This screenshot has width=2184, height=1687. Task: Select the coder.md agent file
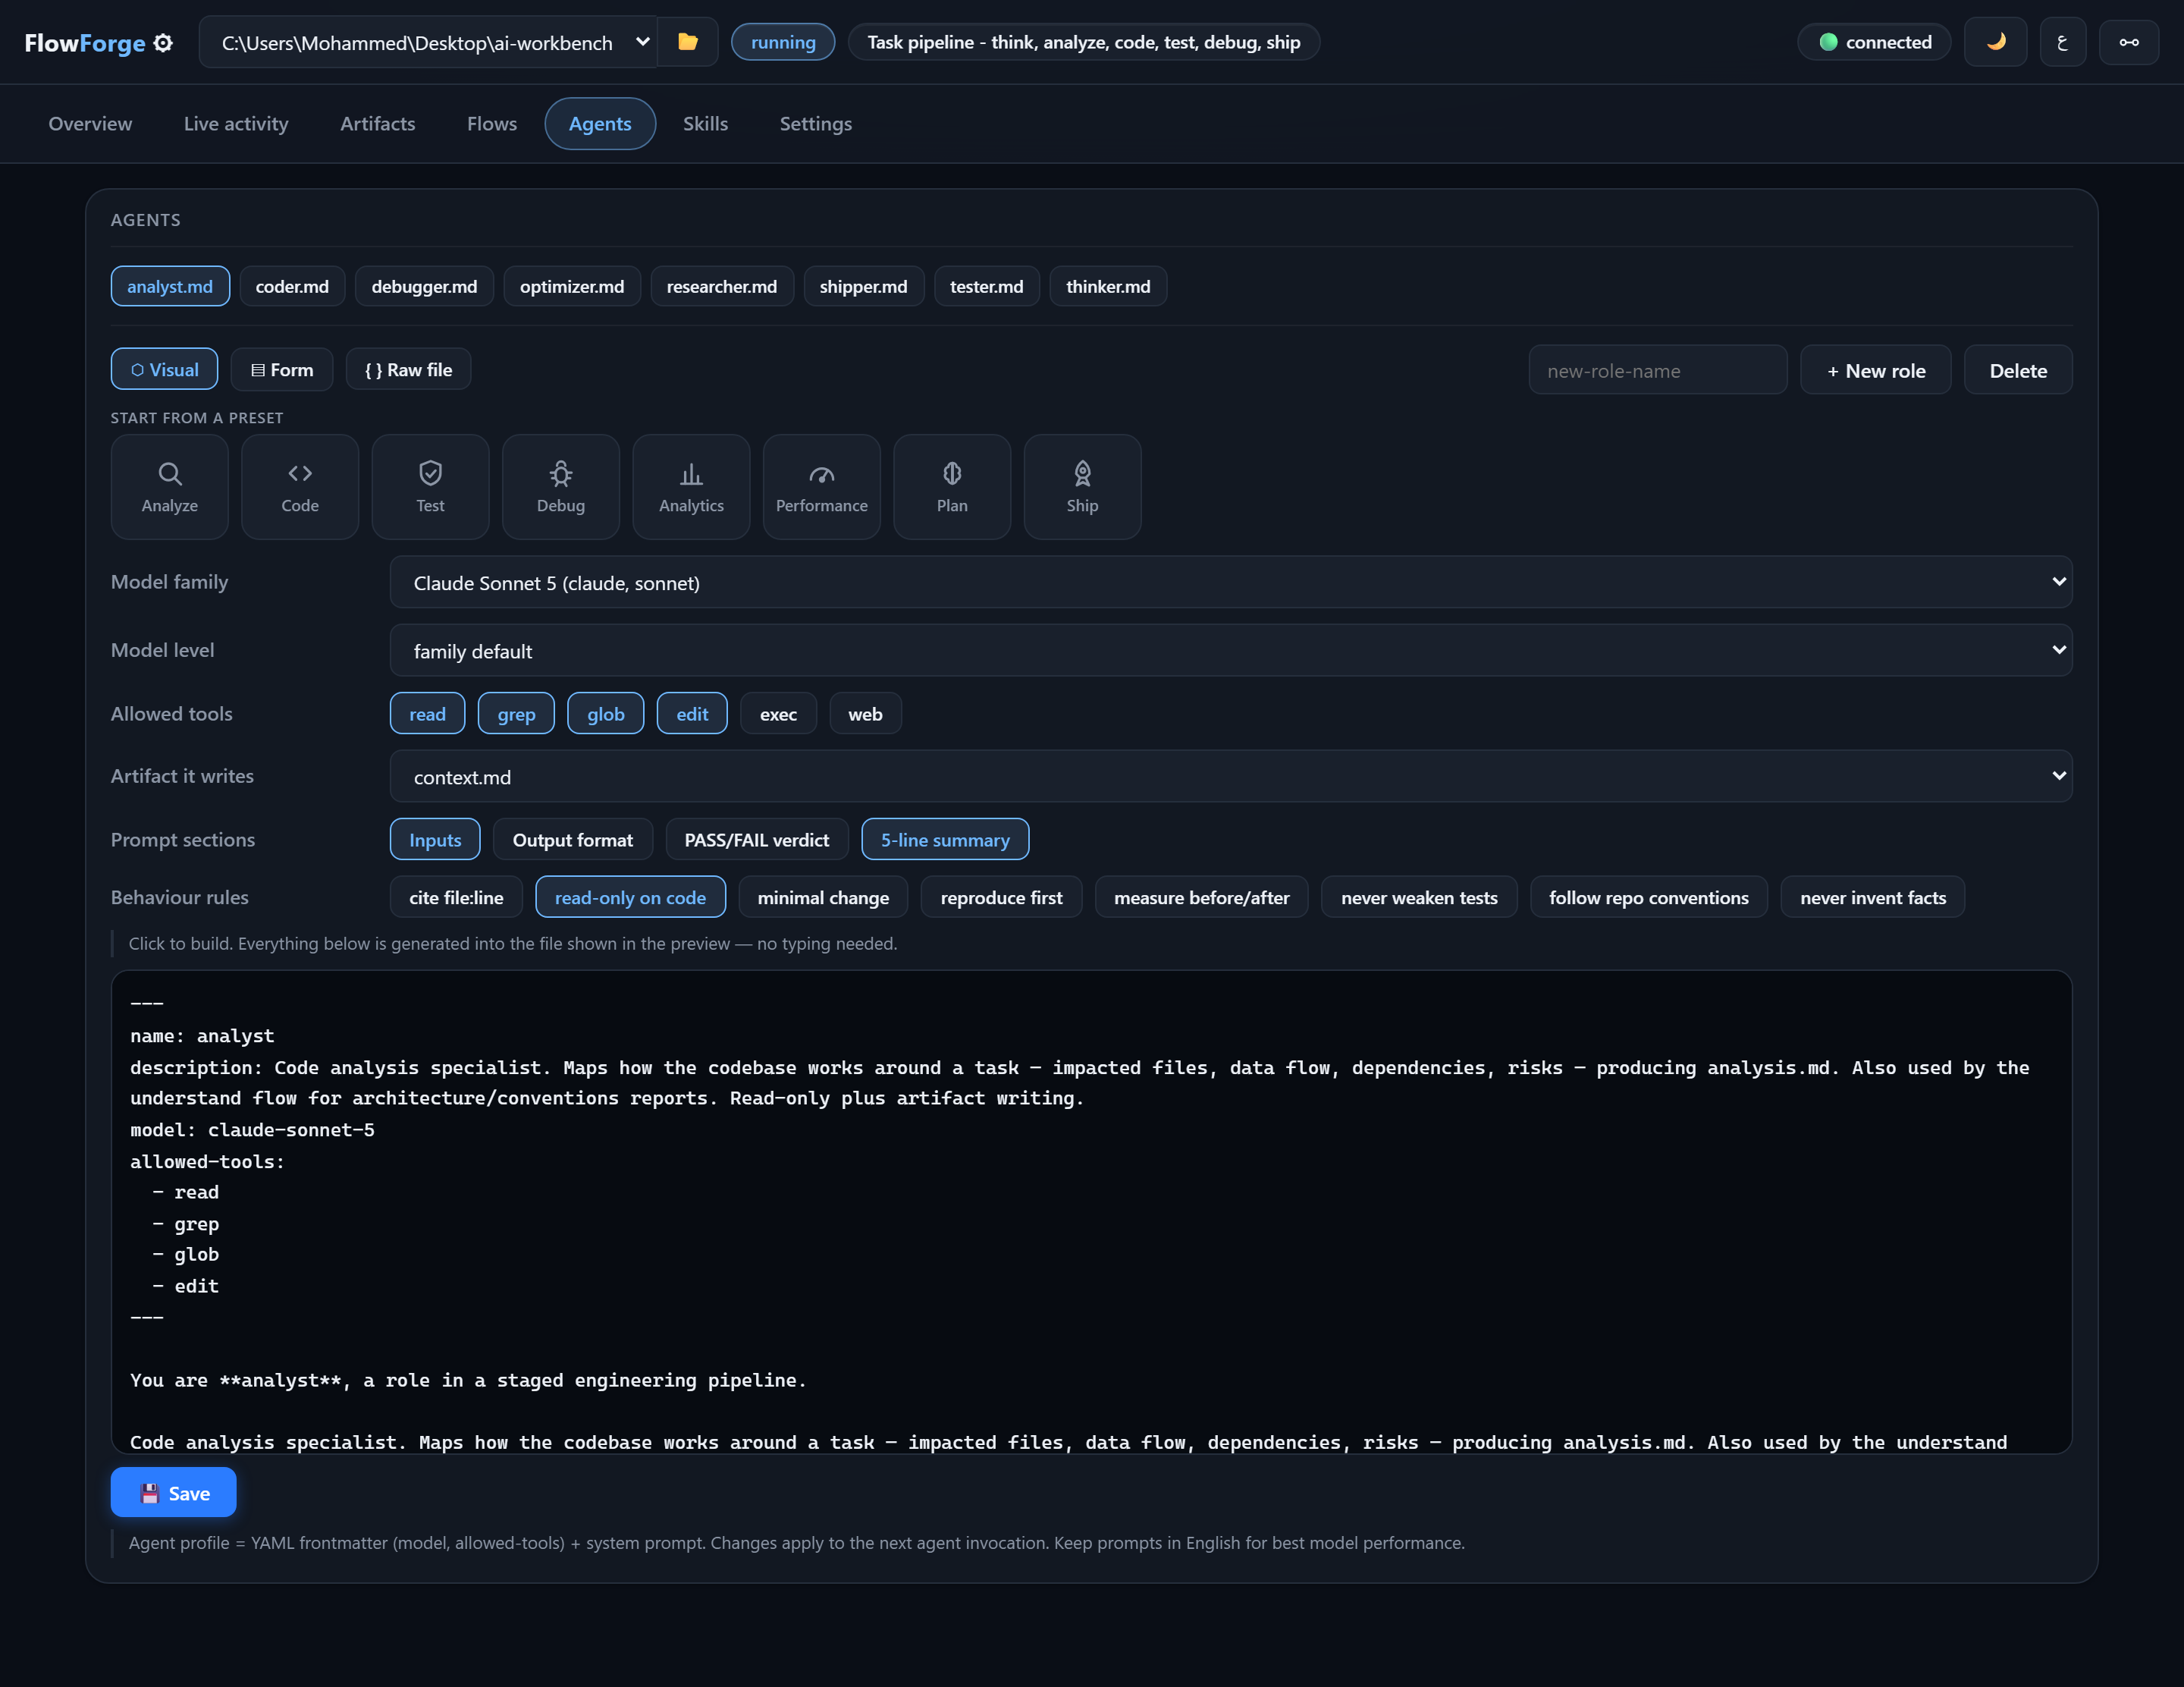tap(292, 286)
